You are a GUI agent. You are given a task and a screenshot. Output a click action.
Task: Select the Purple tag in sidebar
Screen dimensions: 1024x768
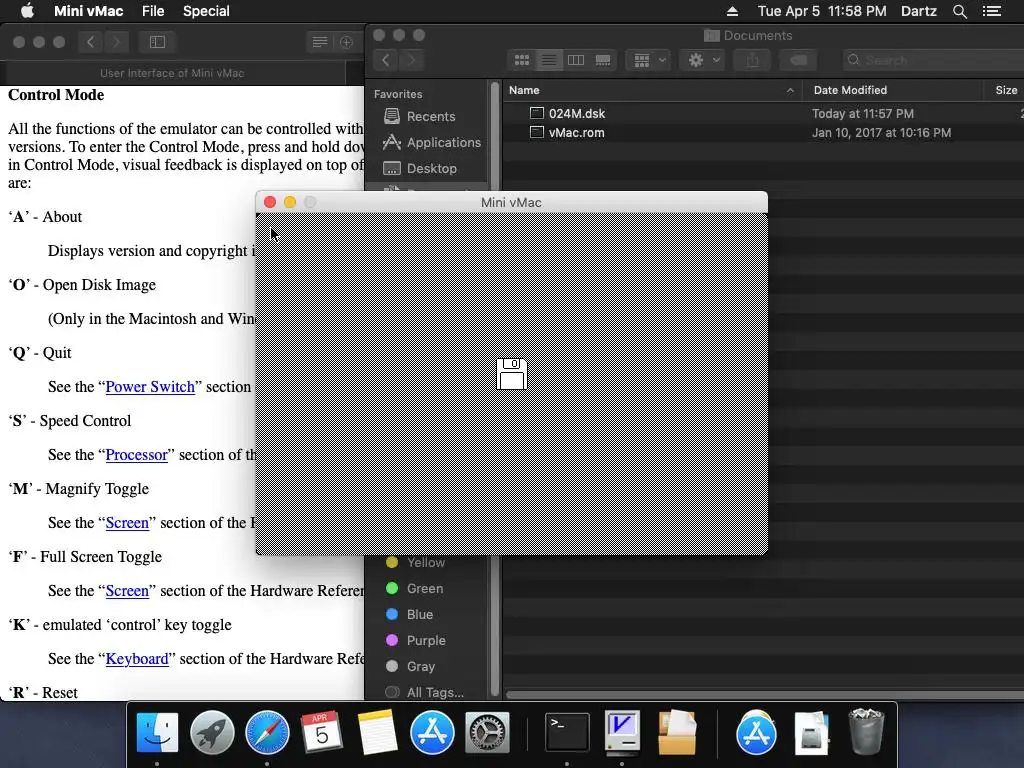(x=416, y=641)
